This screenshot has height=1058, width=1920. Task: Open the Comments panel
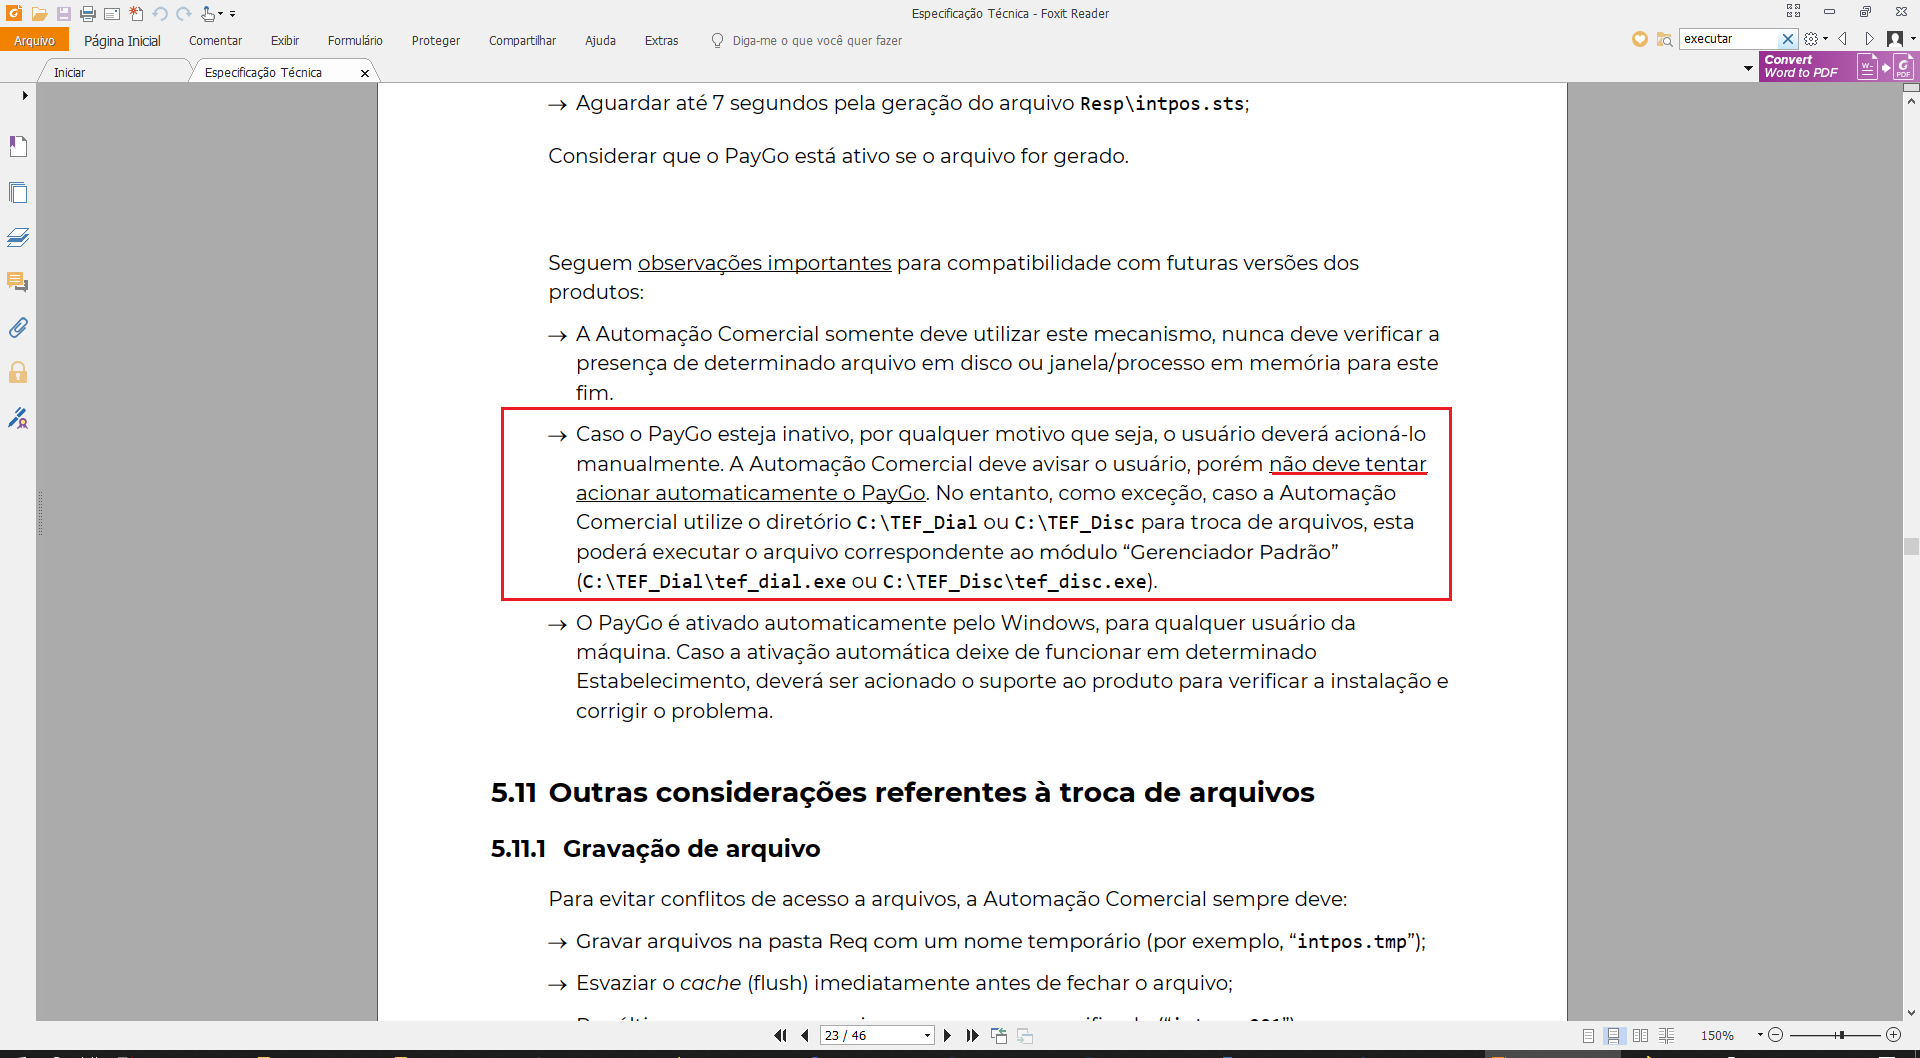pyautogui.click(x=18, y=283)
